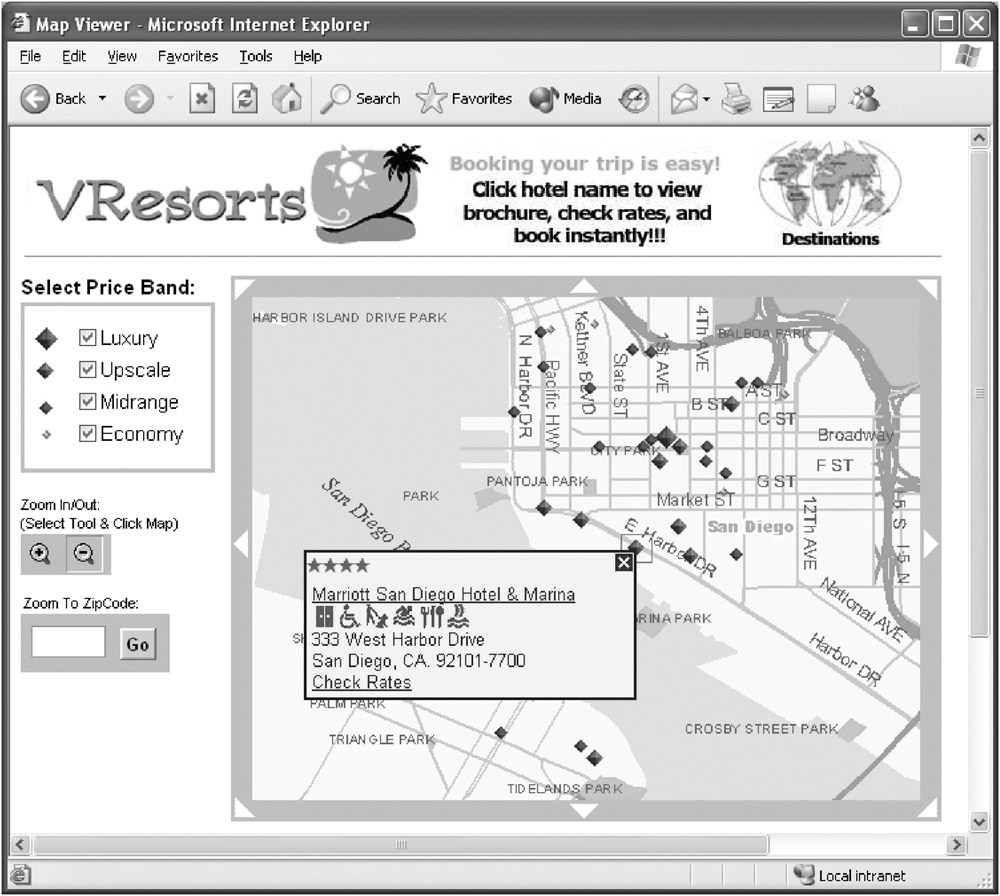The width and height of the screenshot is (1000, 896).
Task: Open Marriott San Diego Hotel & Marina link
Action: click(443, 594)
